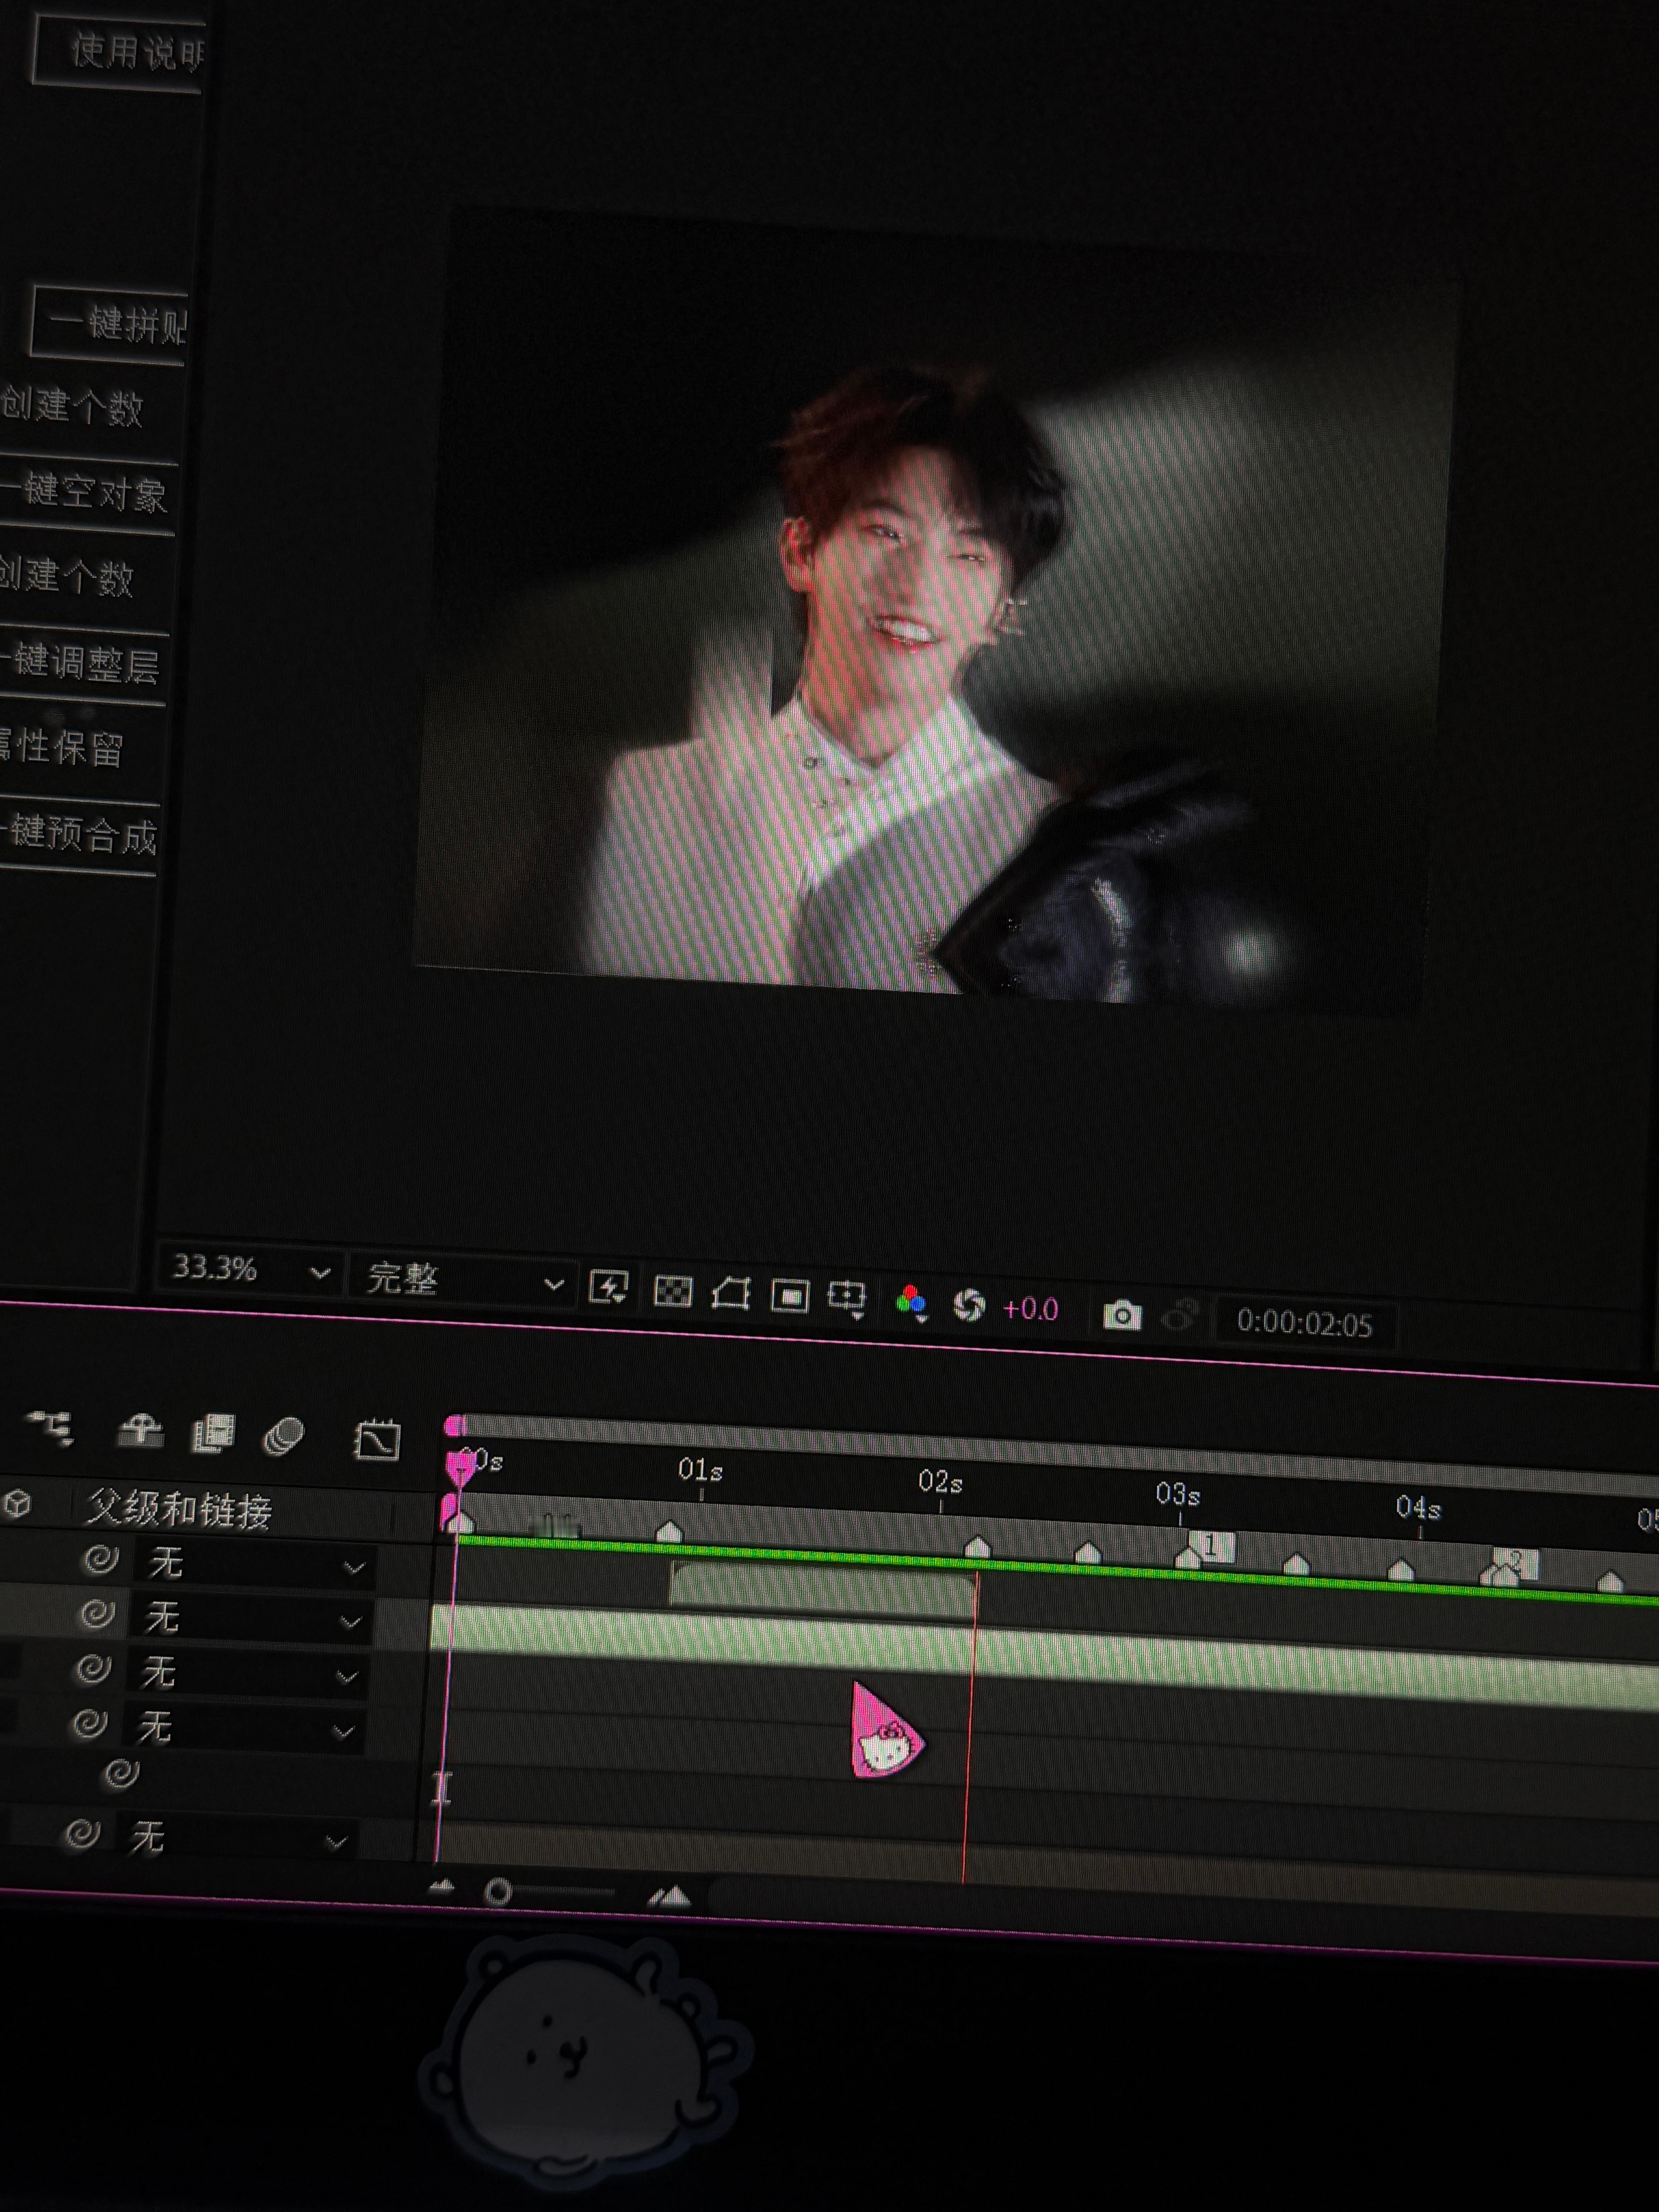Click the pink current time indicator head
Screen dimensions: 1659x2212
click(x=460, y=1467)
